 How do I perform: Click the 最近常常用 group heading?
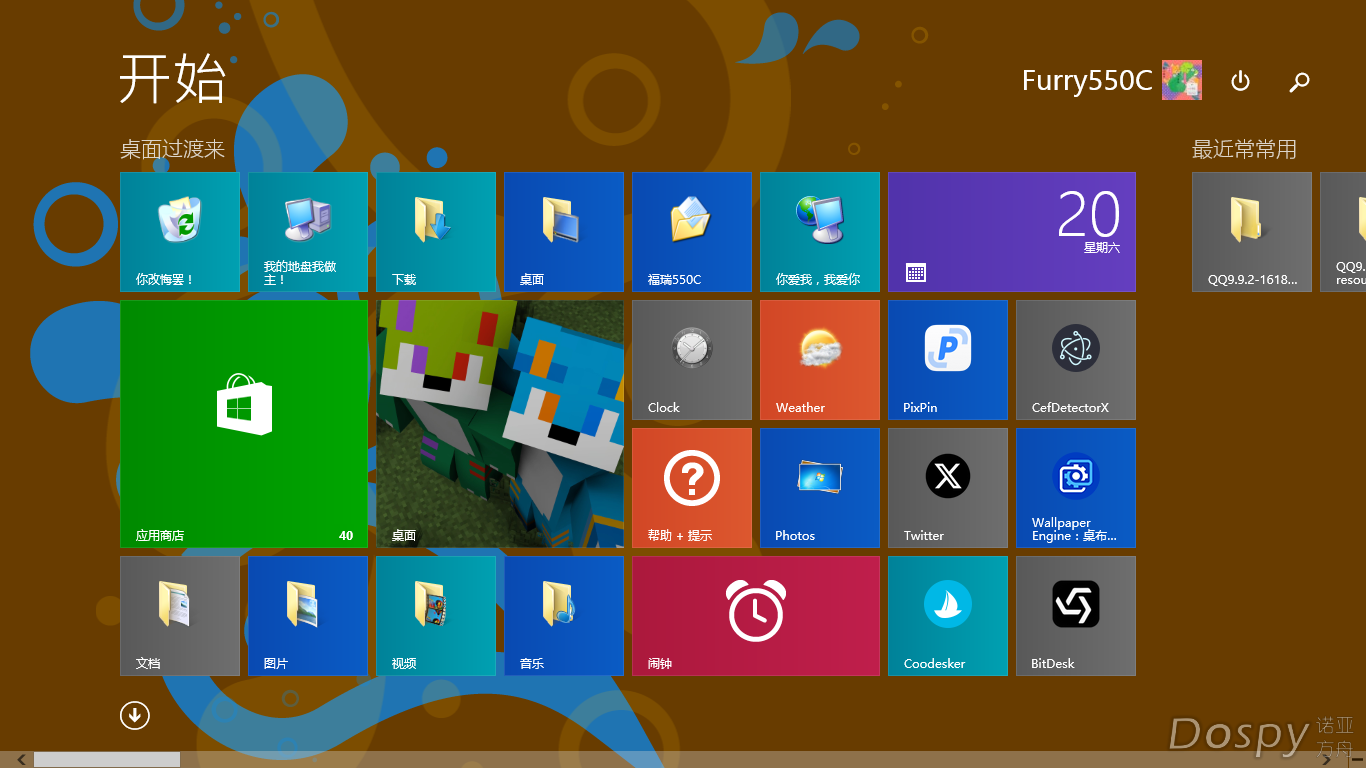[1244, 150]
